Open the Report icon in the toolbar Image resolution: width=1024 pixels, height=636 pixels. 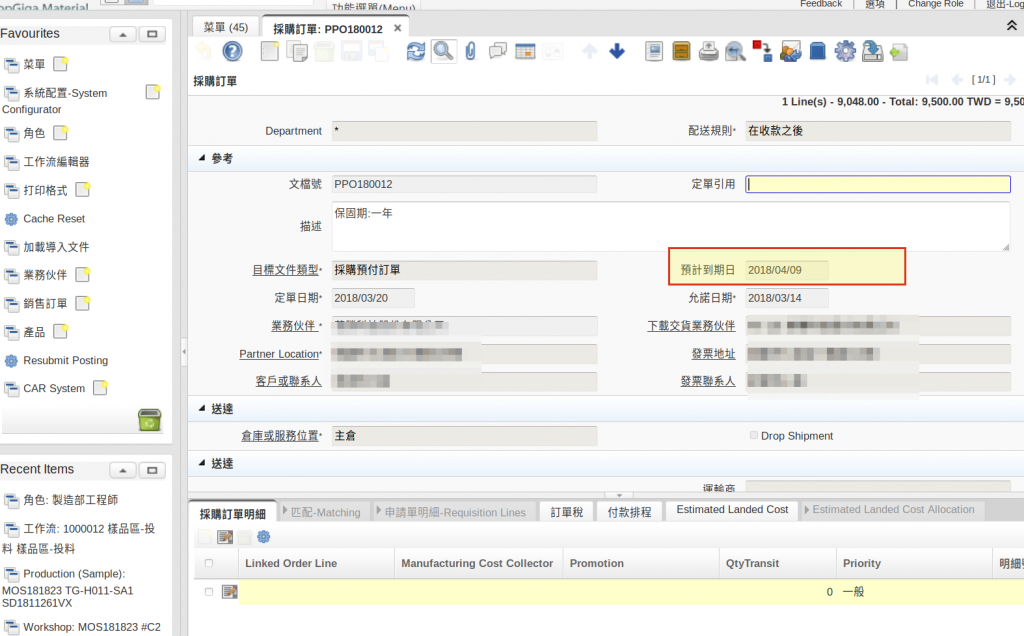tap(654, 51)
